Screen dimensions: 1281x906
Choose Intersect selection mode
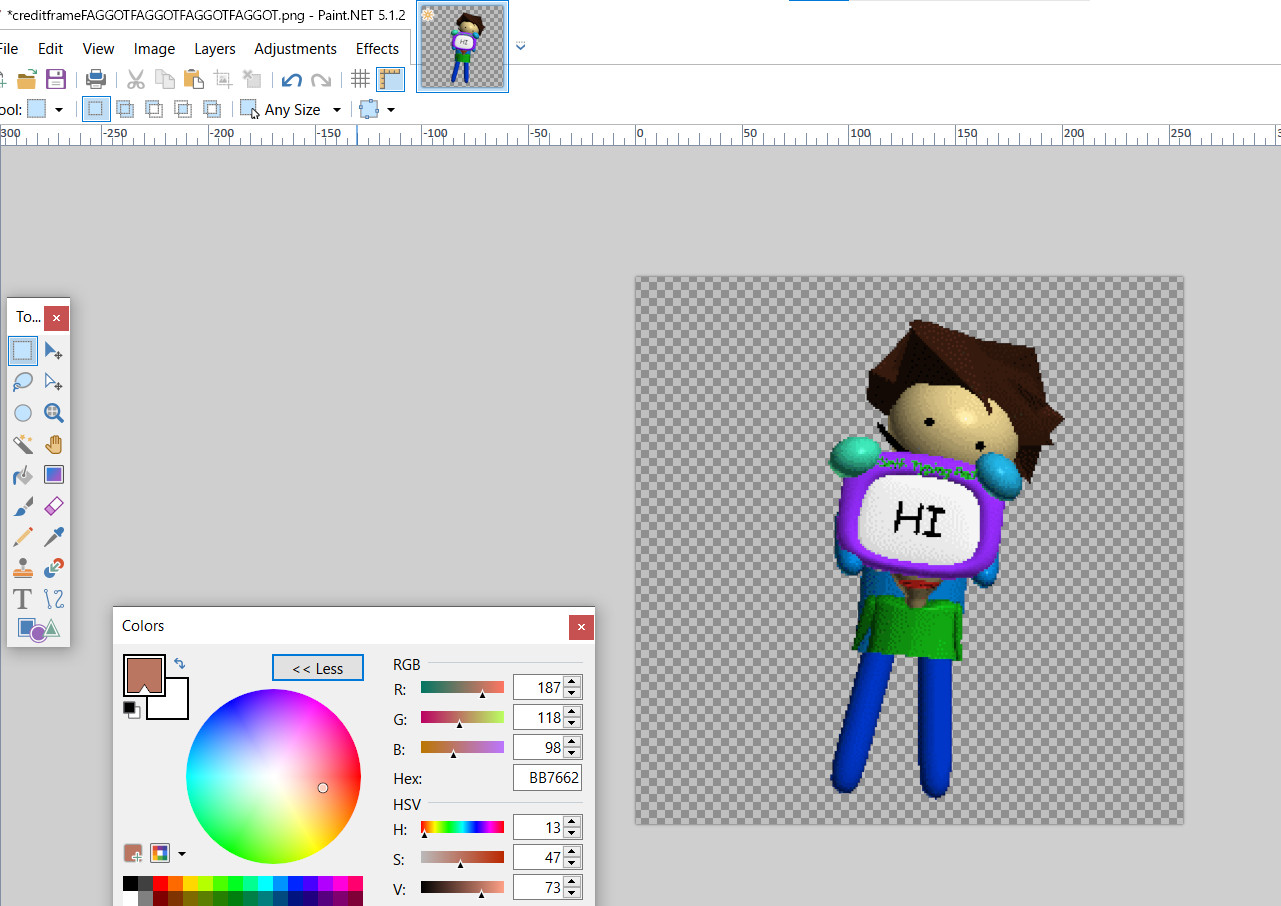click(x=183, y=109)
